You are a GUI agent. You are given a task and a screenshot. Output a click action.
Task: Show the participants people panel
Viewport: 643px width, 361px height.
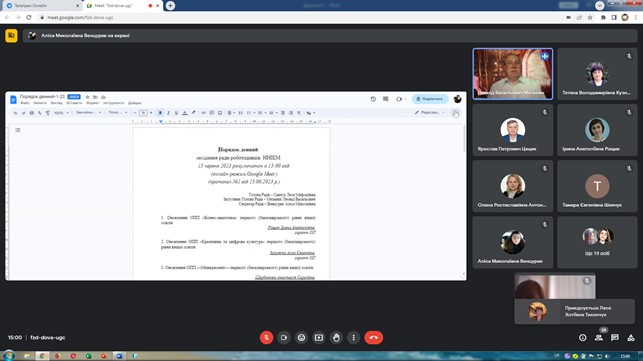(599, 338)
